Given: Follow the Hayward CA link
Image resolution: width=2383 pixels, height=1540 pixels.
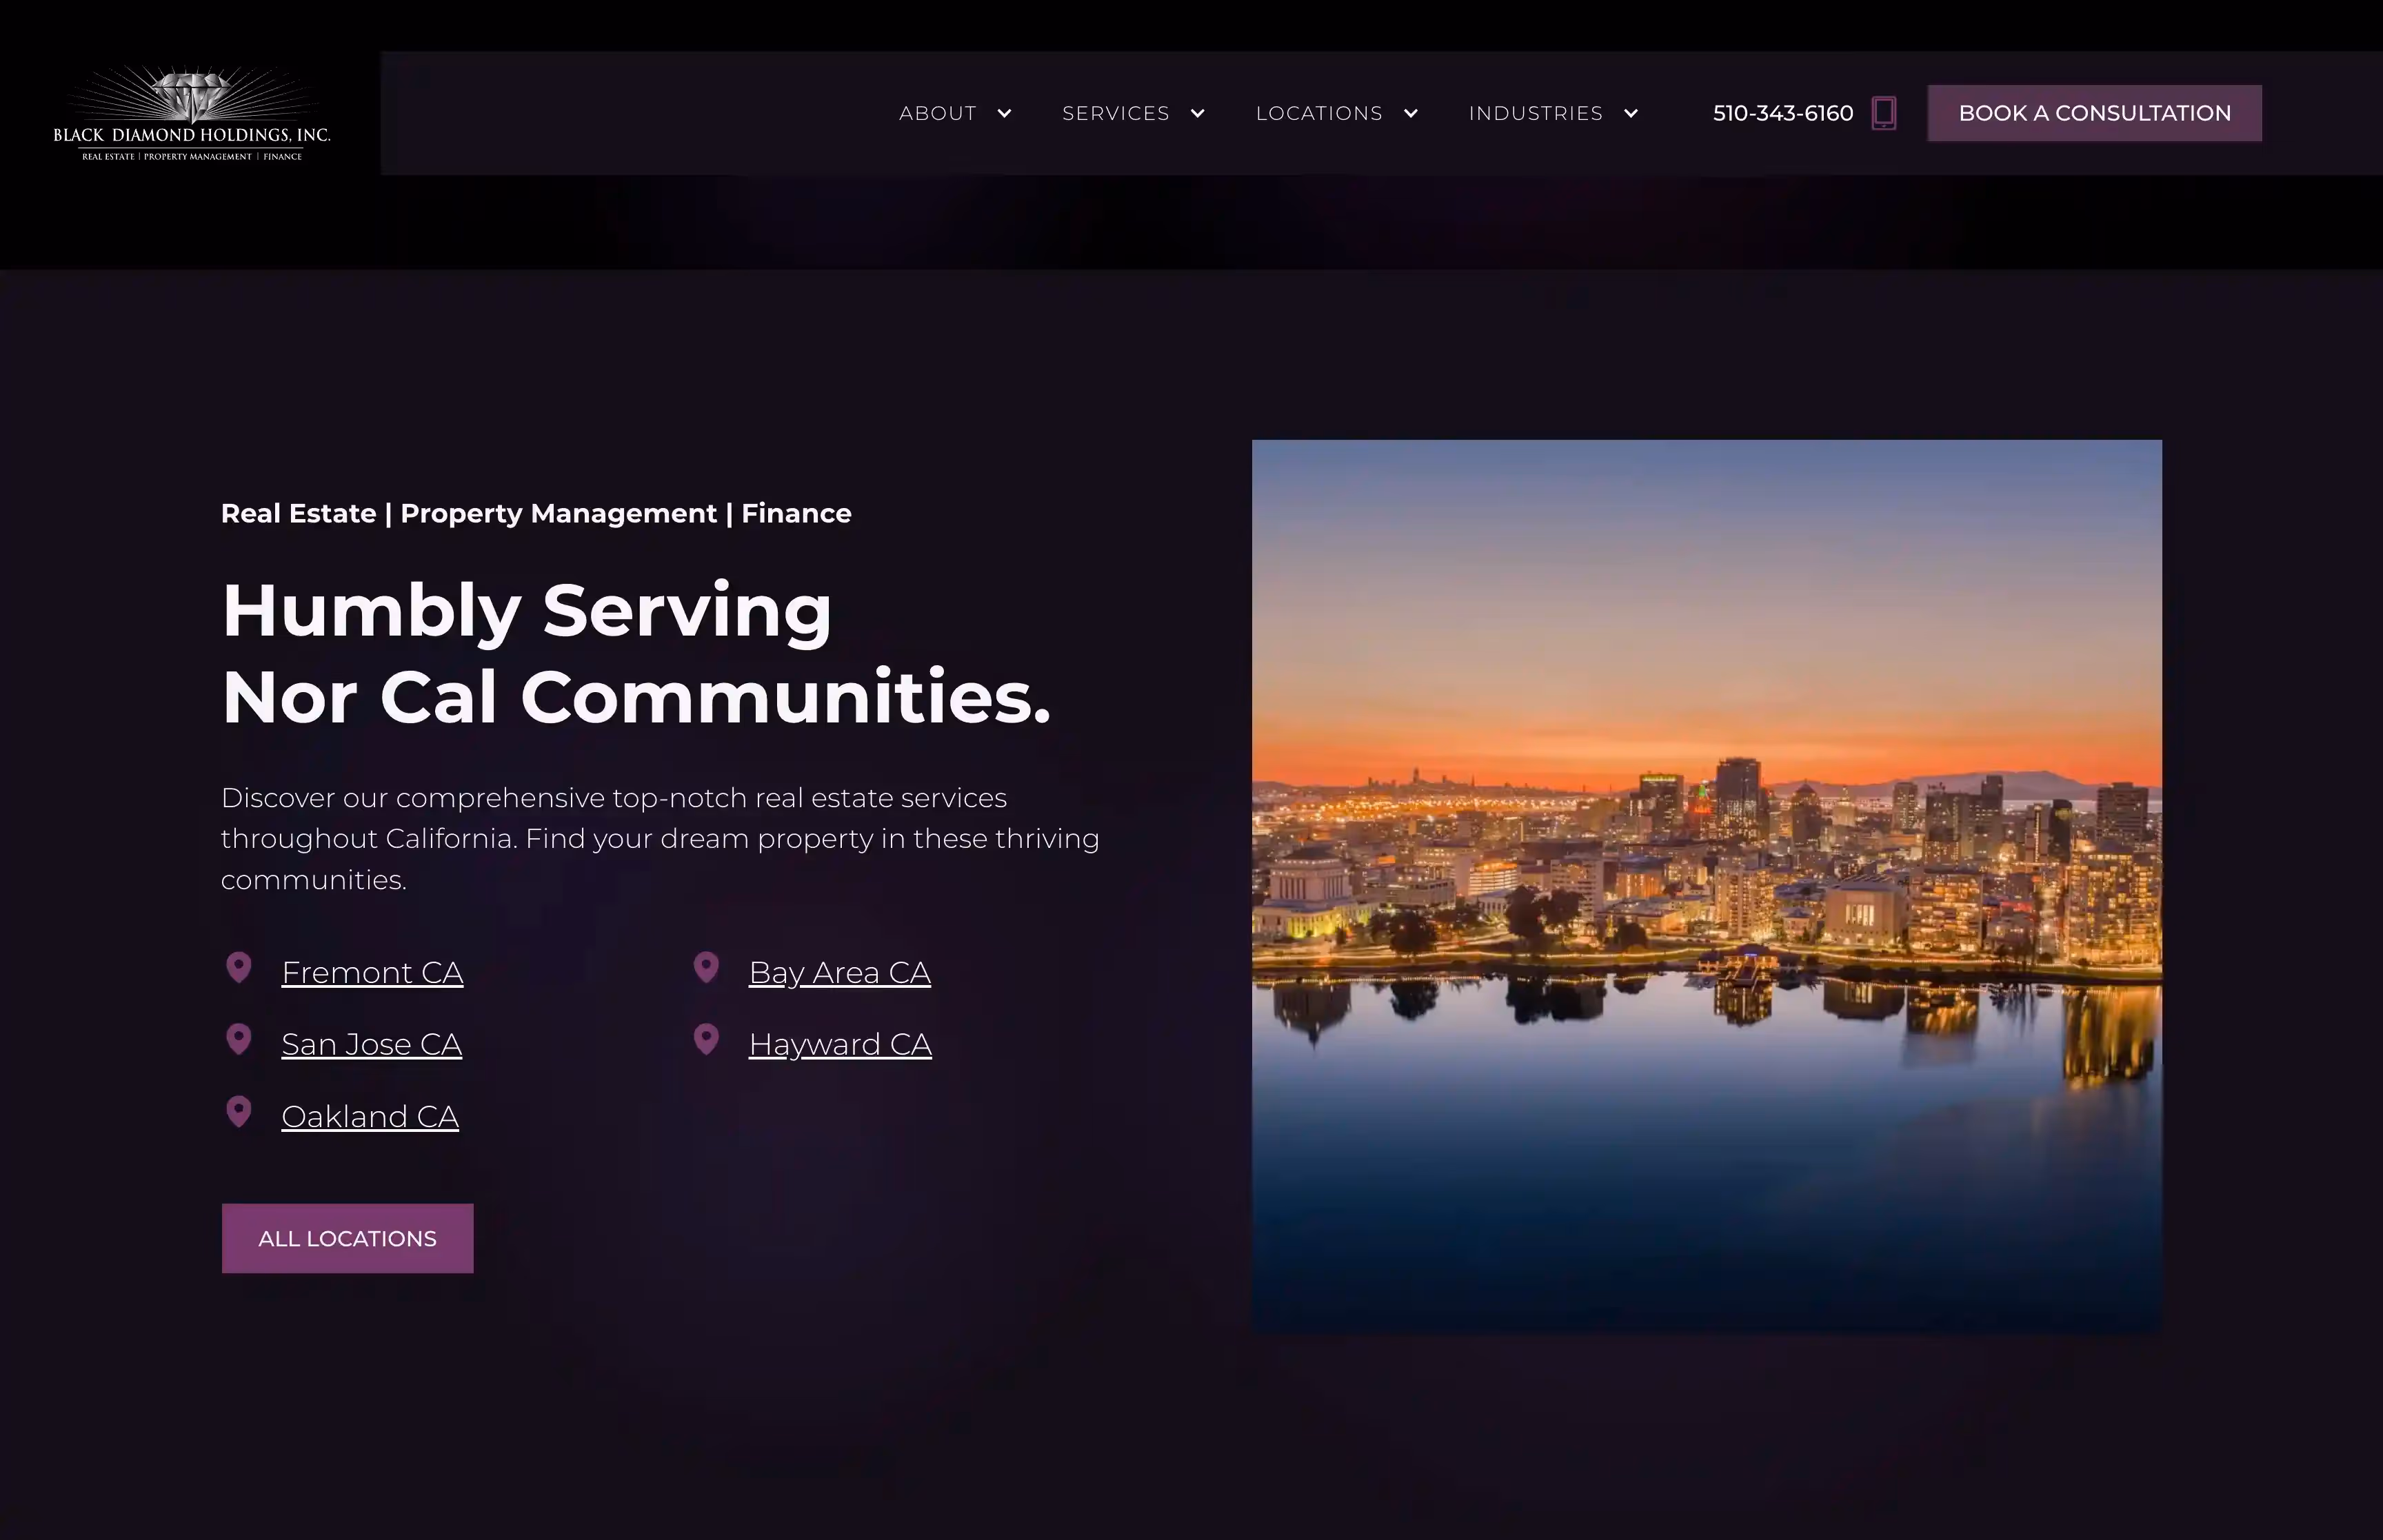Looking at the screenshot, I should tap(840, 1045).
